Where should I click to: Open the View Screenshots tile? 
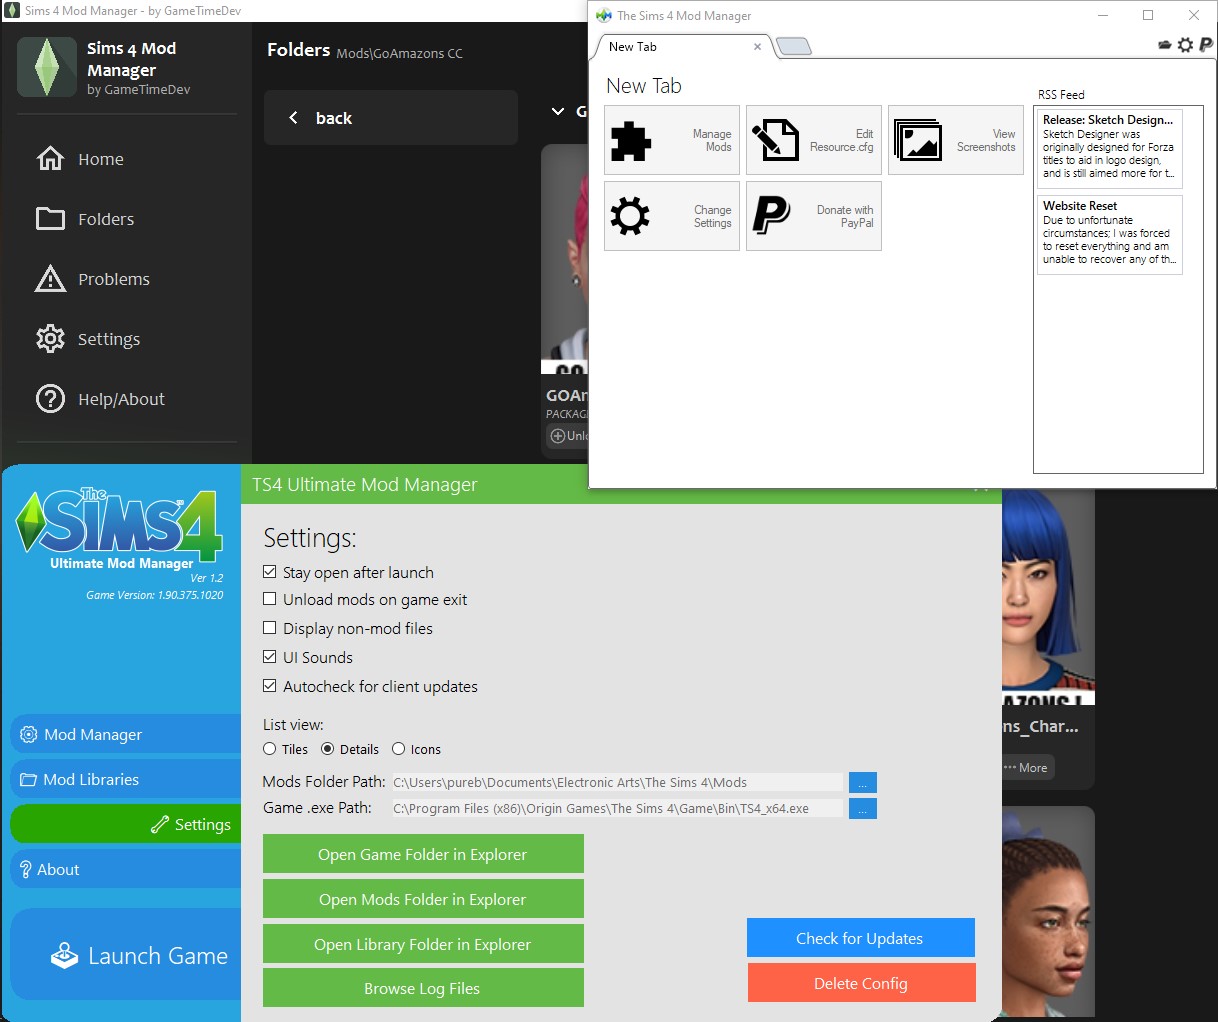tap(956, 140)
